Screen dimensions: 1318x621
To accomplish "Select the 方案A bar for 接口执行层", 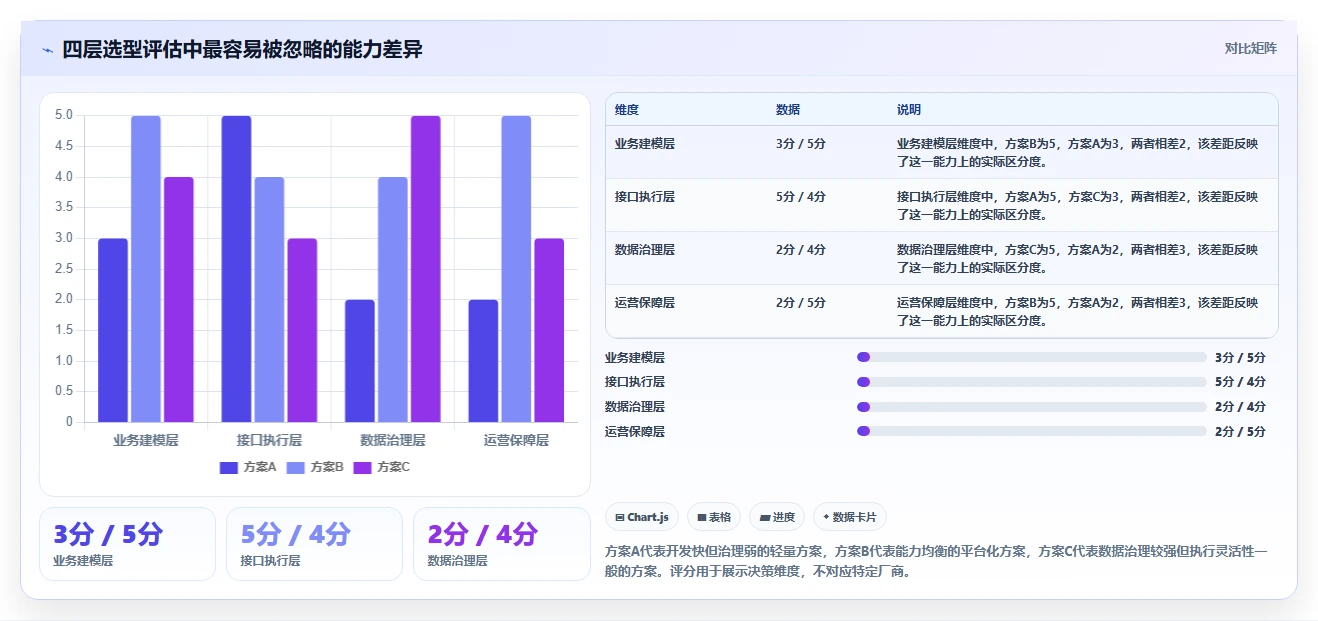I will click(236, 269).
